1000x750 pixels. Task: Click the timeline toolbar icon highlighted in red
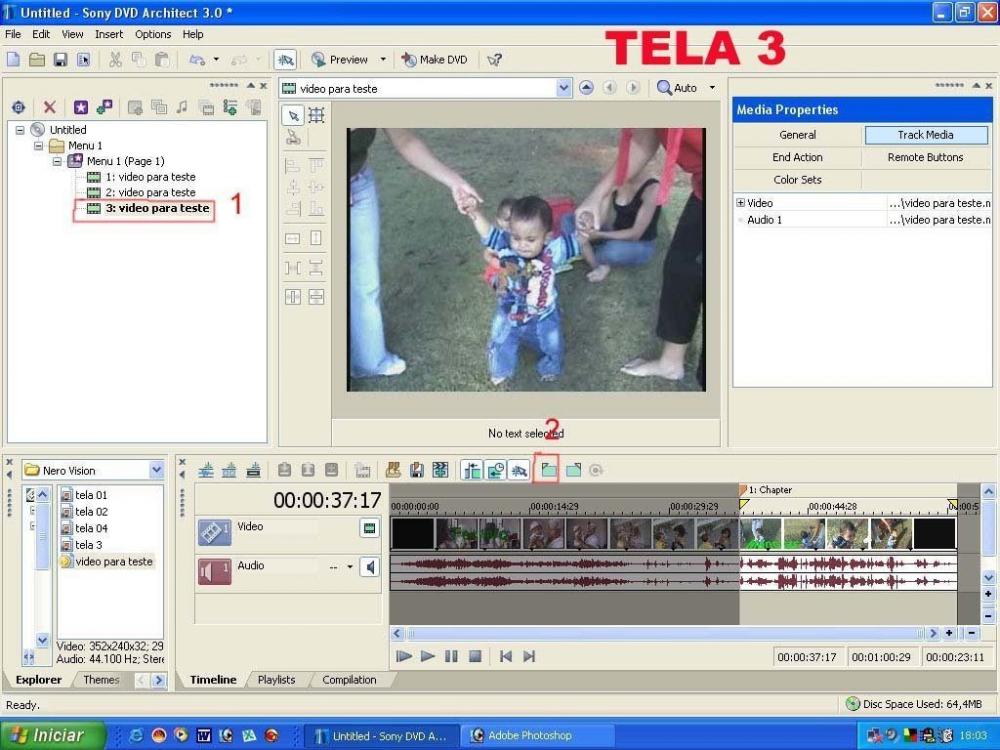547,469
